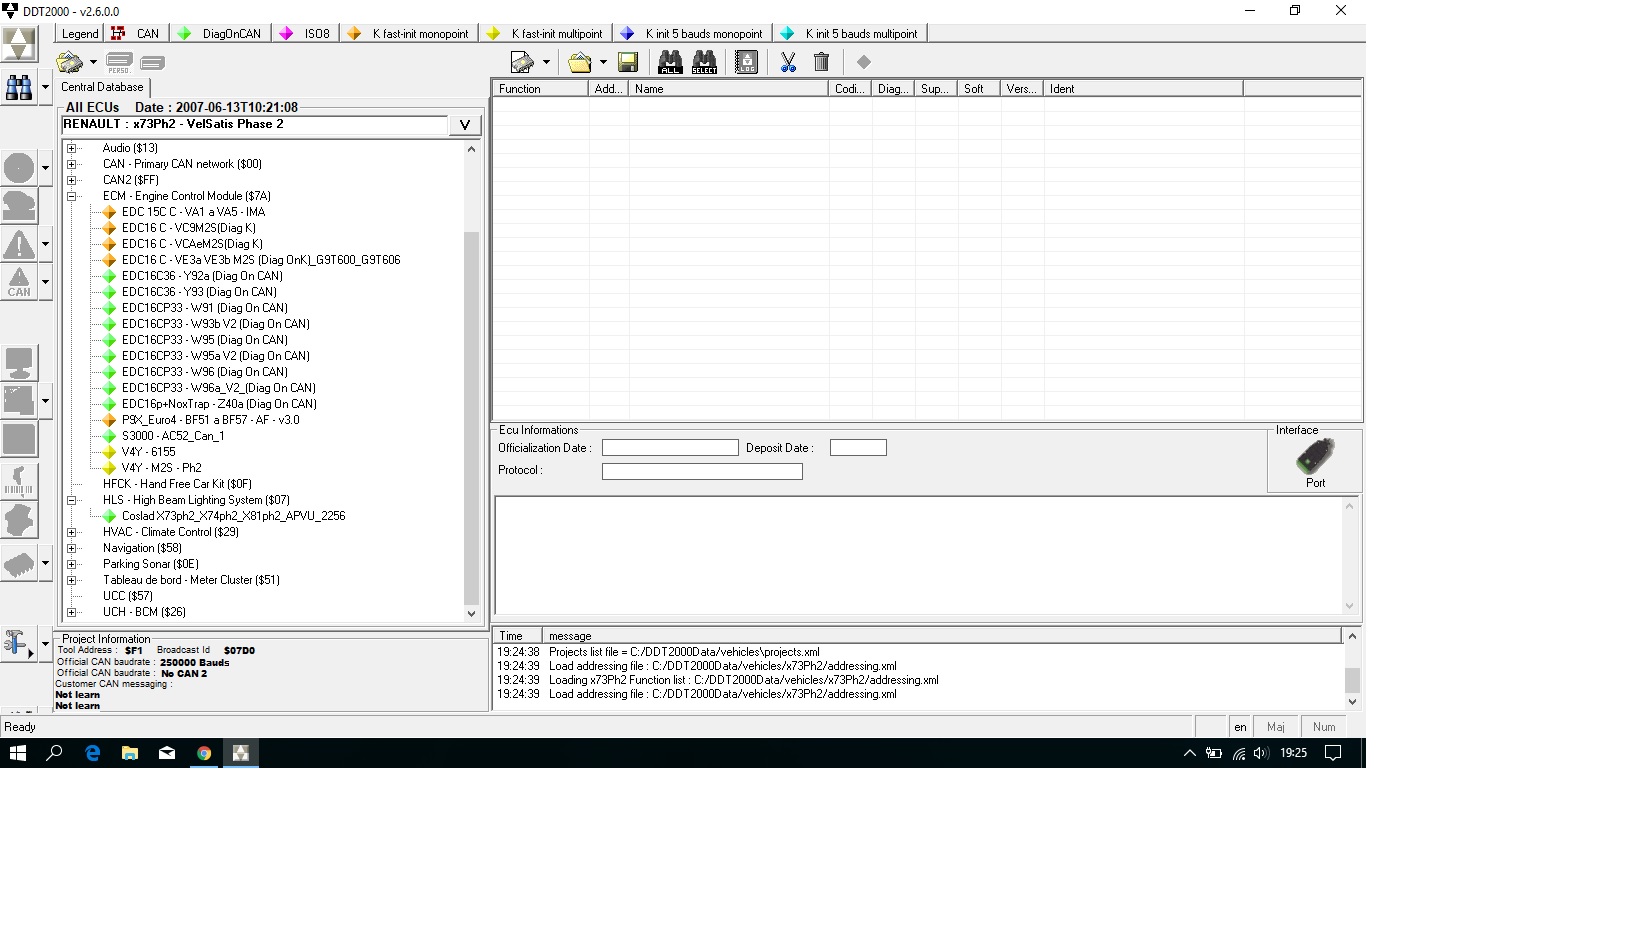
Task: Open File Explorer from the taskbar
Action: [130, 753]
